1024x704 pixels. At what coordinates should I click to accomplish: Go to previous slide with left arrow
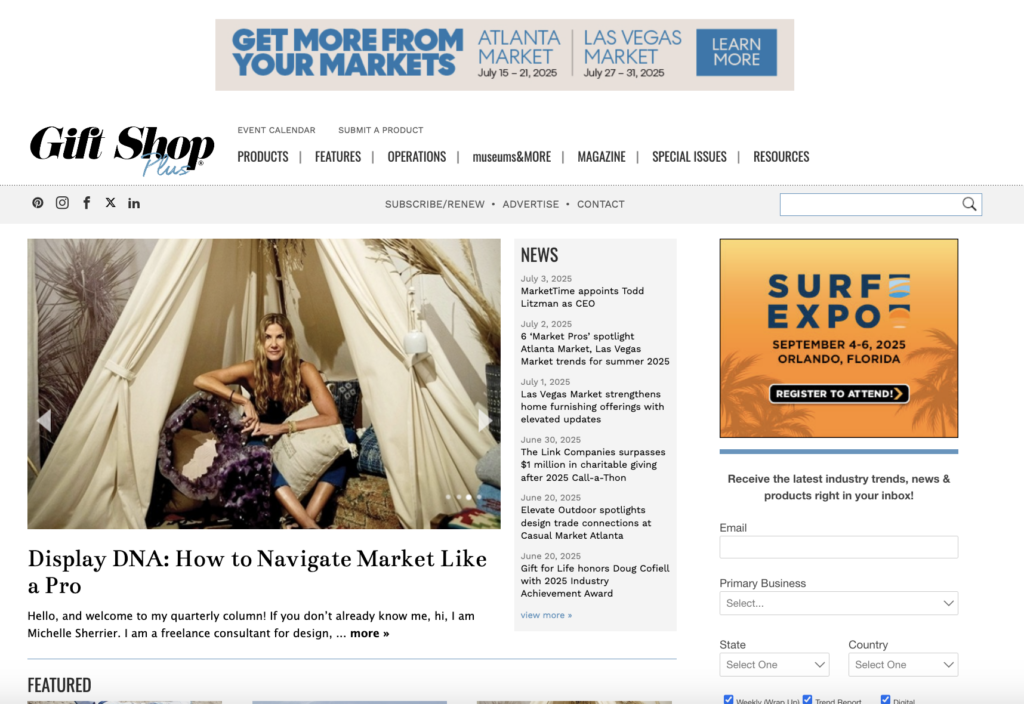point(44,420)
